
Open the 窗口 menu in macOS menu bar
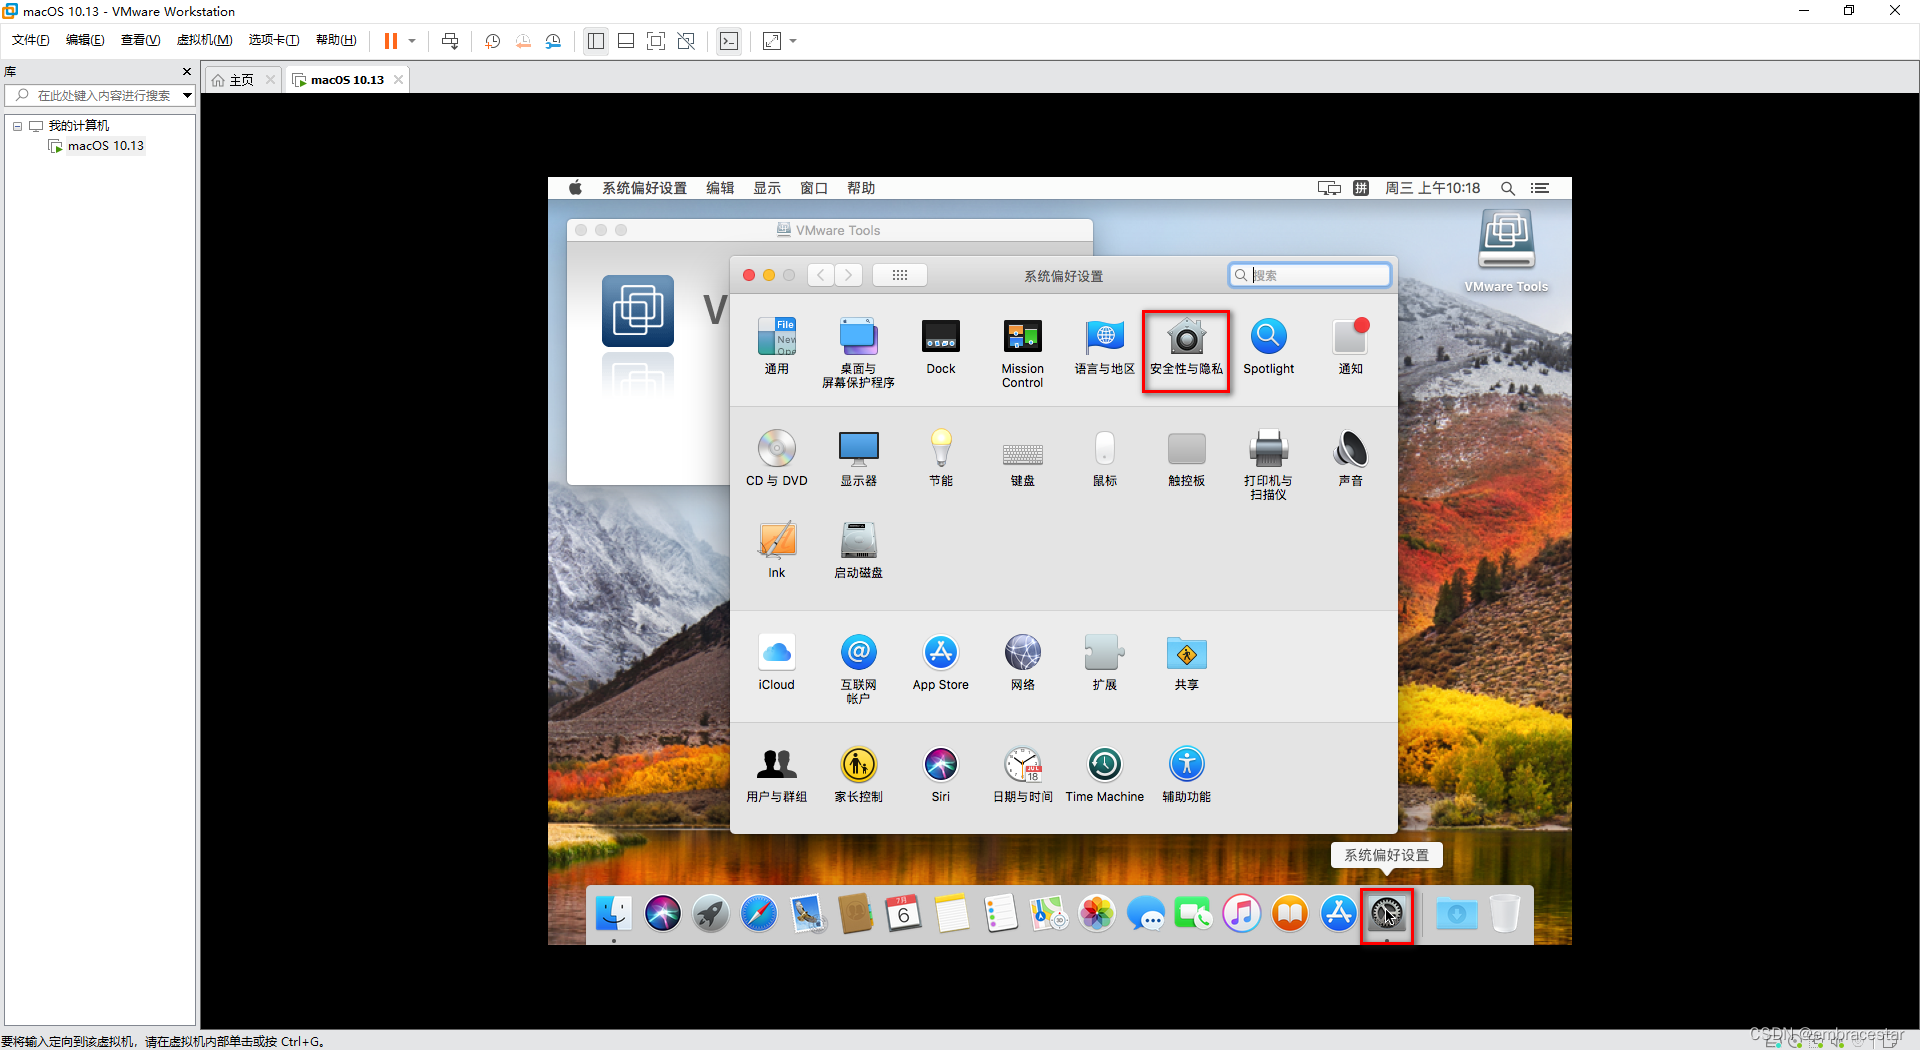(814, 188)
